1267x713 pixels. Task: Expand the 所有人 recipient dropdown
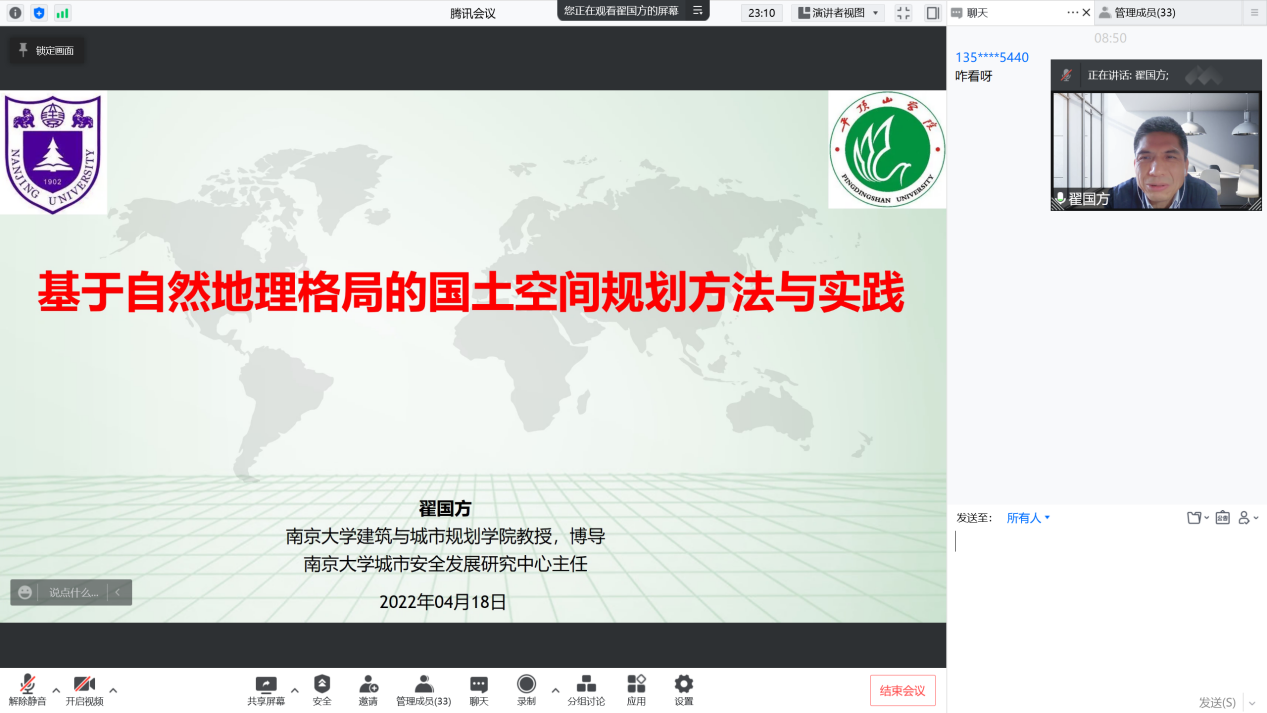1028,518
